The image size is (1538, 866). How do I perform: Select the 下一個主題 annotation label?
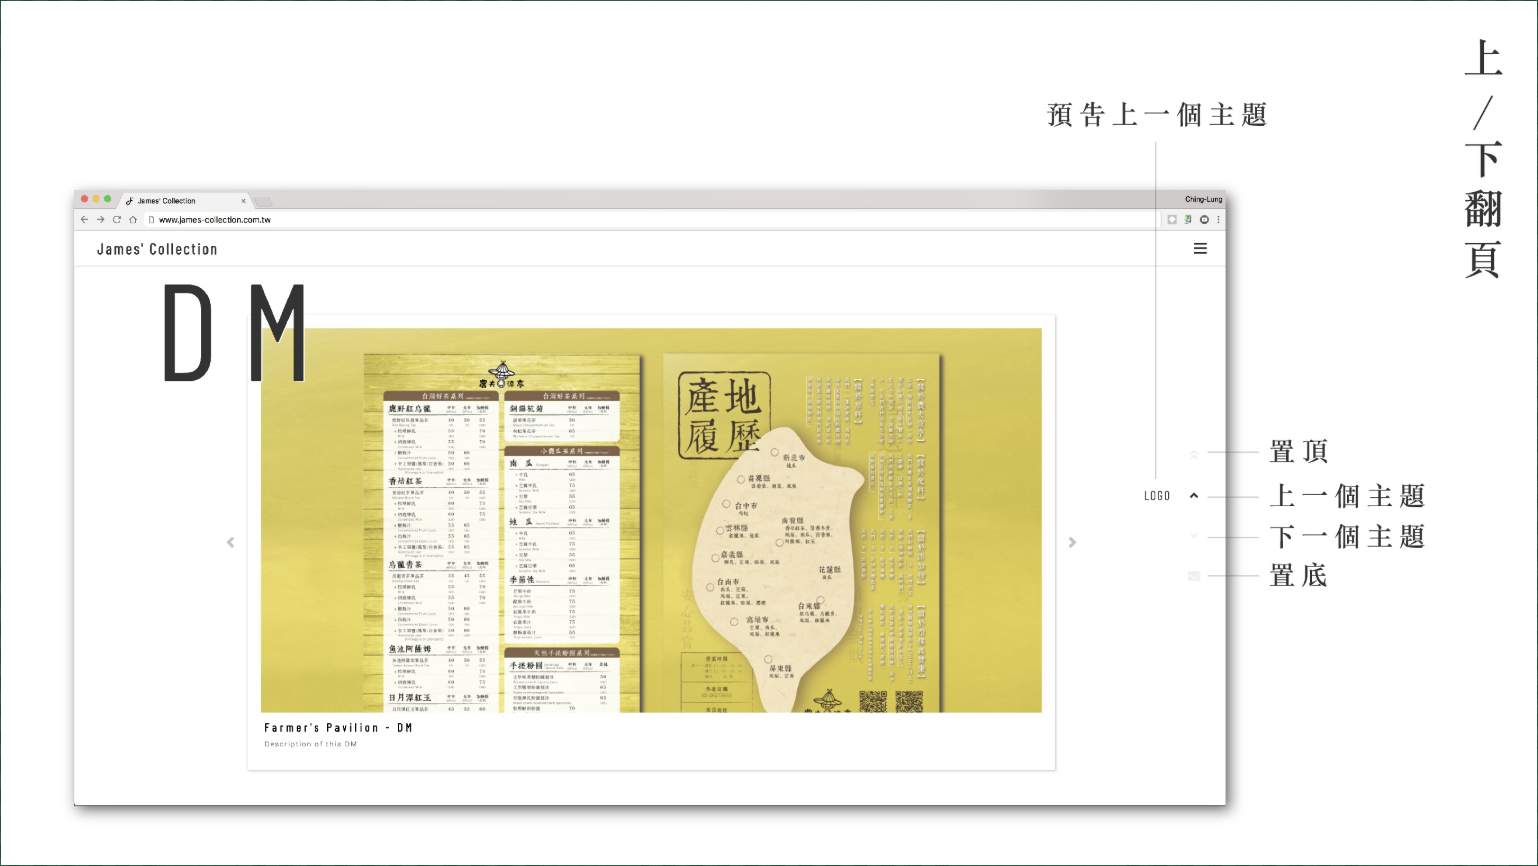pyautogui.click(x=1348, y=537)
